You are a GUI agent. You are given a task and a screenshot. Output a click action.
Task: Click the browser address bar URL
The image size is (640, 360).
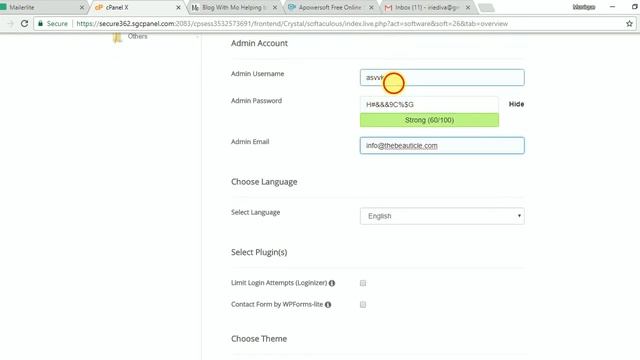click(x=292, y=24)
